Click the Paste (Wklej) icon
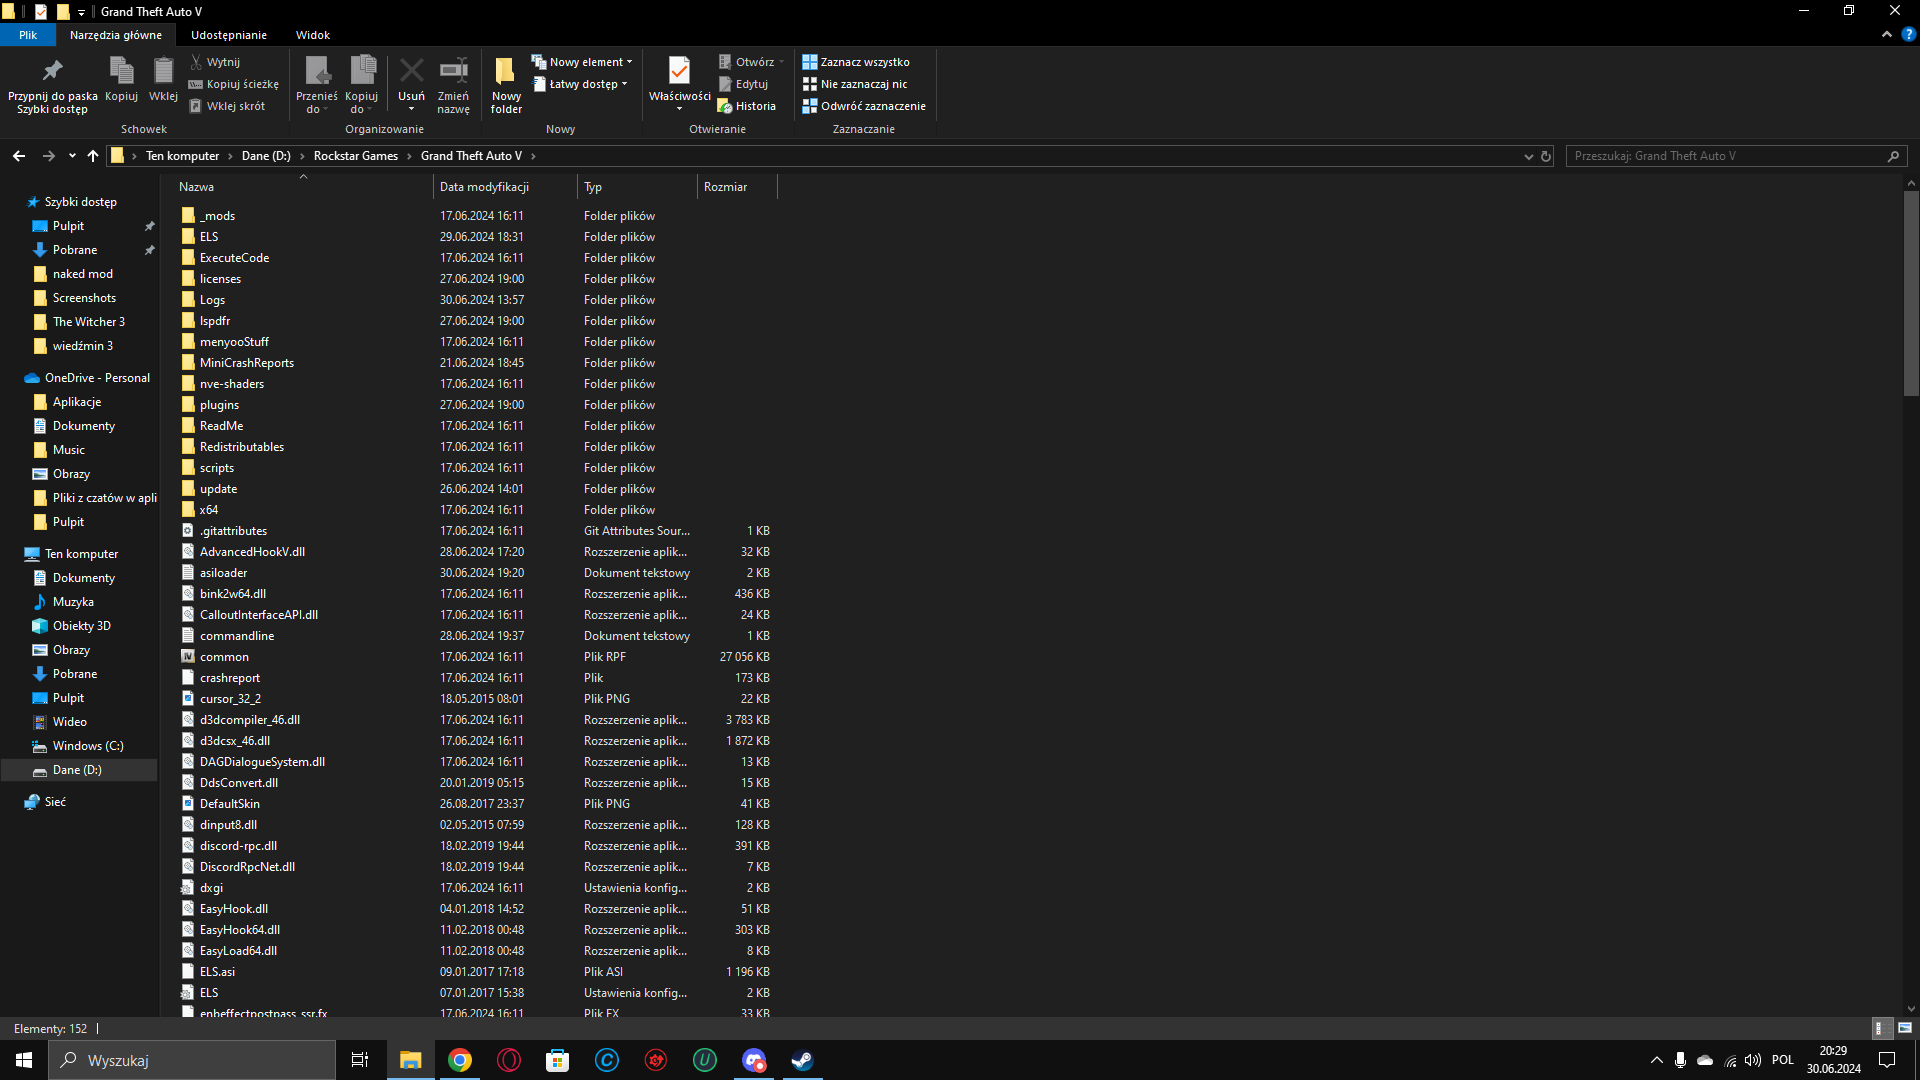 coord(163,72)
